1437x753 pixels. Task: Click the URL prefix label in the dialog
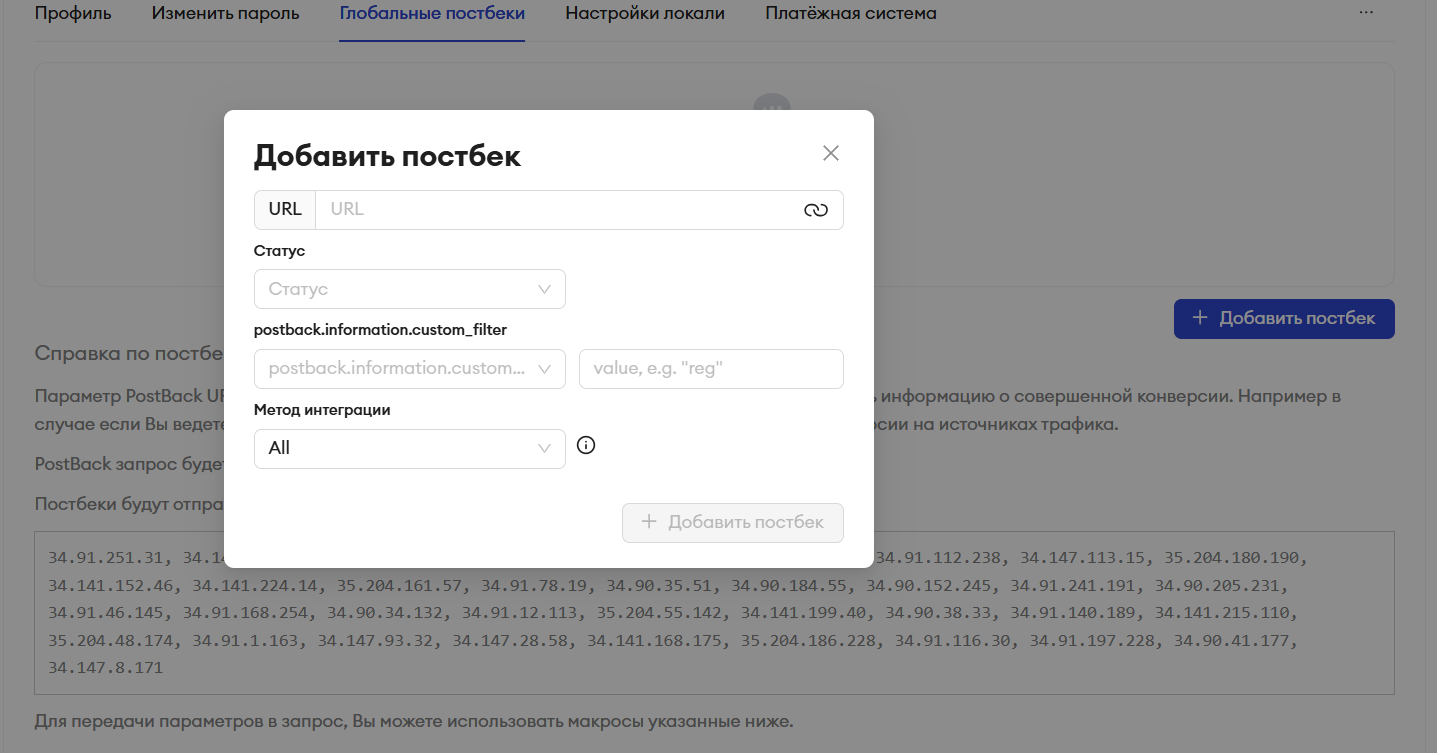click(x=285, y=210)
